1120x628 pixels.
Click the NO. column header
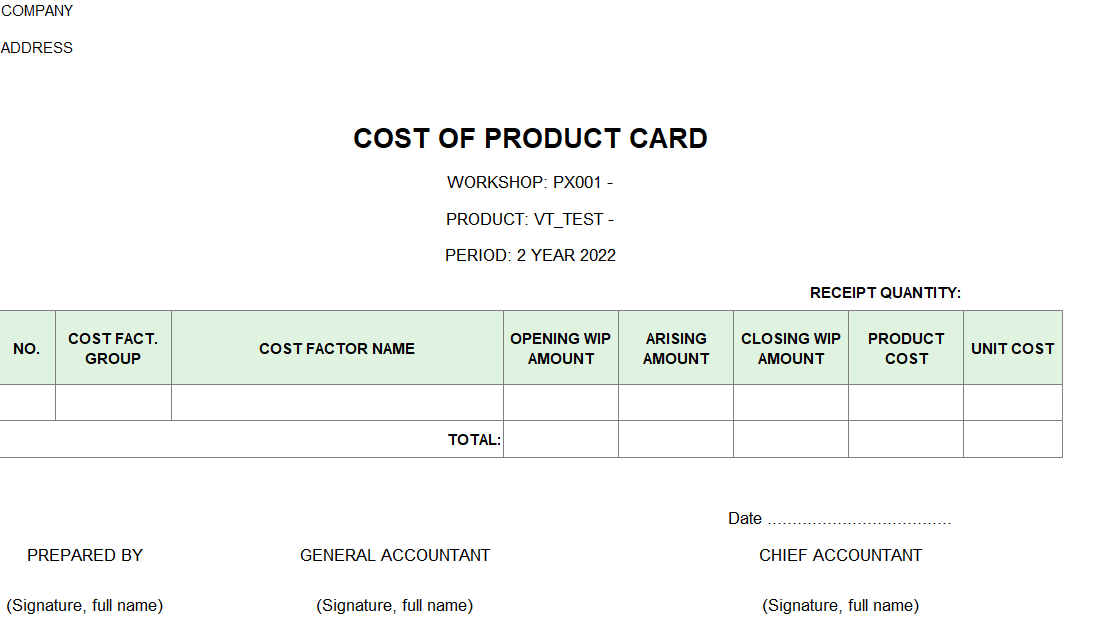pos(27,348)
